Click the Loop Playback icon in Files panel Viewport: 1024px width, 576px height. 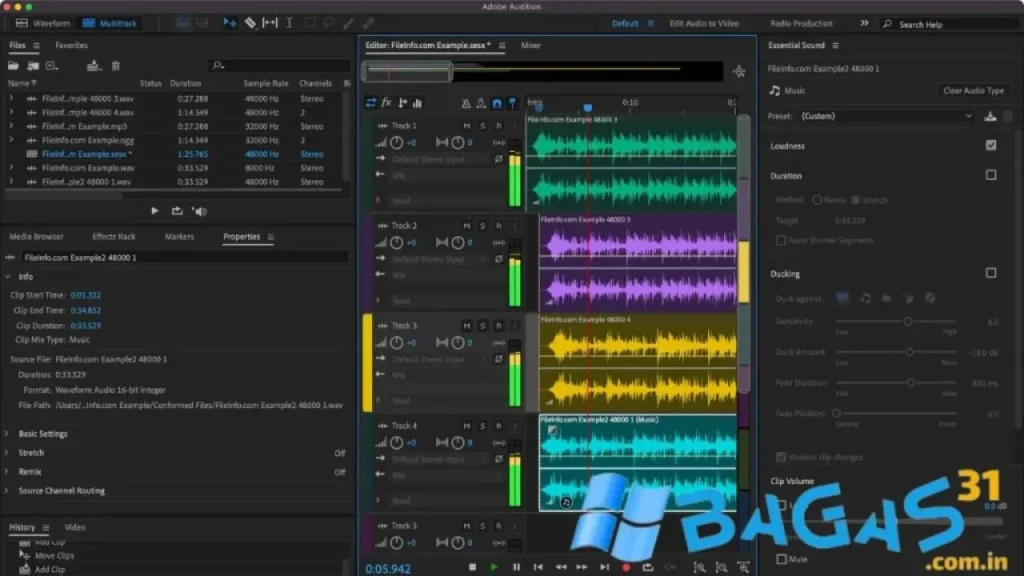177,211
